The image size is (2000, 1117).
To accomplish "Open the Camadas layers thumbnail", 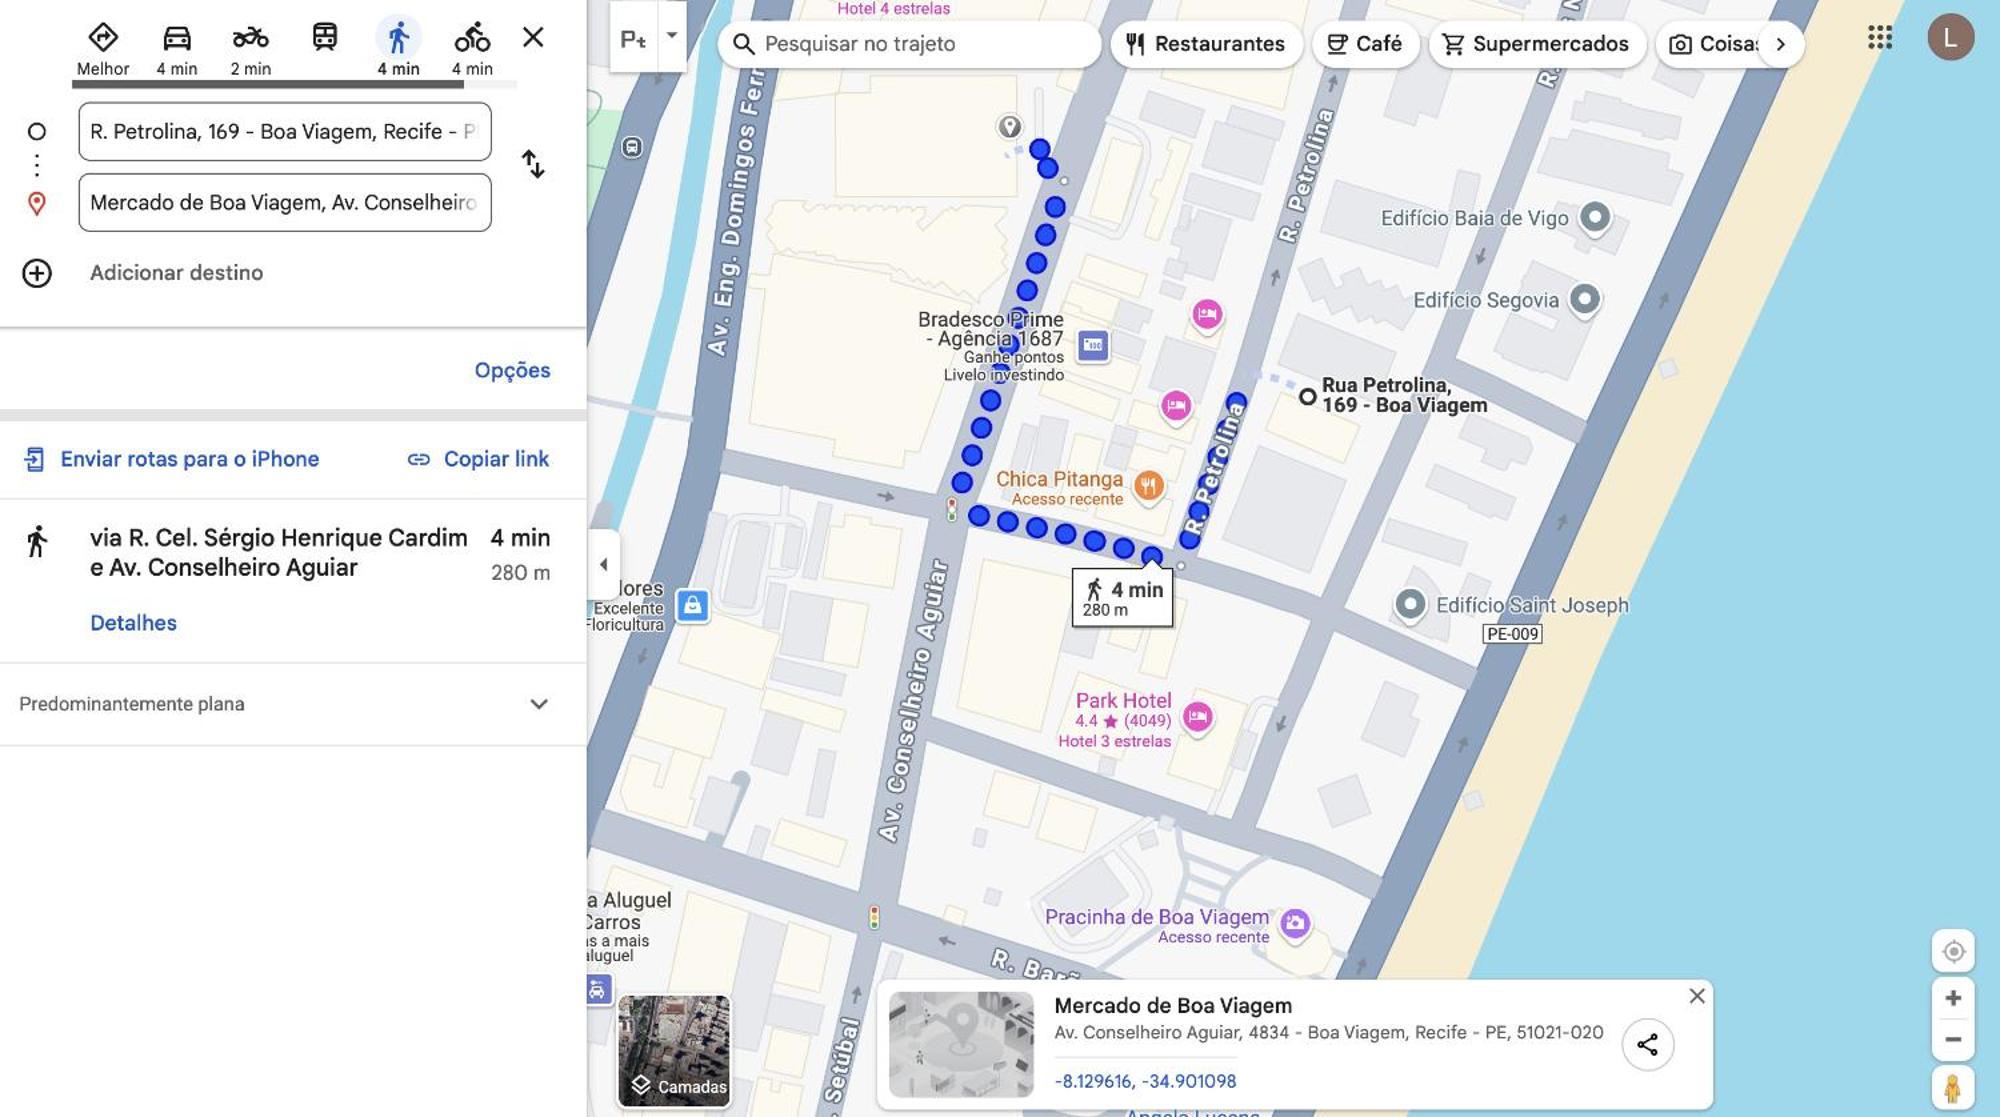I will tap(674, 1051).
